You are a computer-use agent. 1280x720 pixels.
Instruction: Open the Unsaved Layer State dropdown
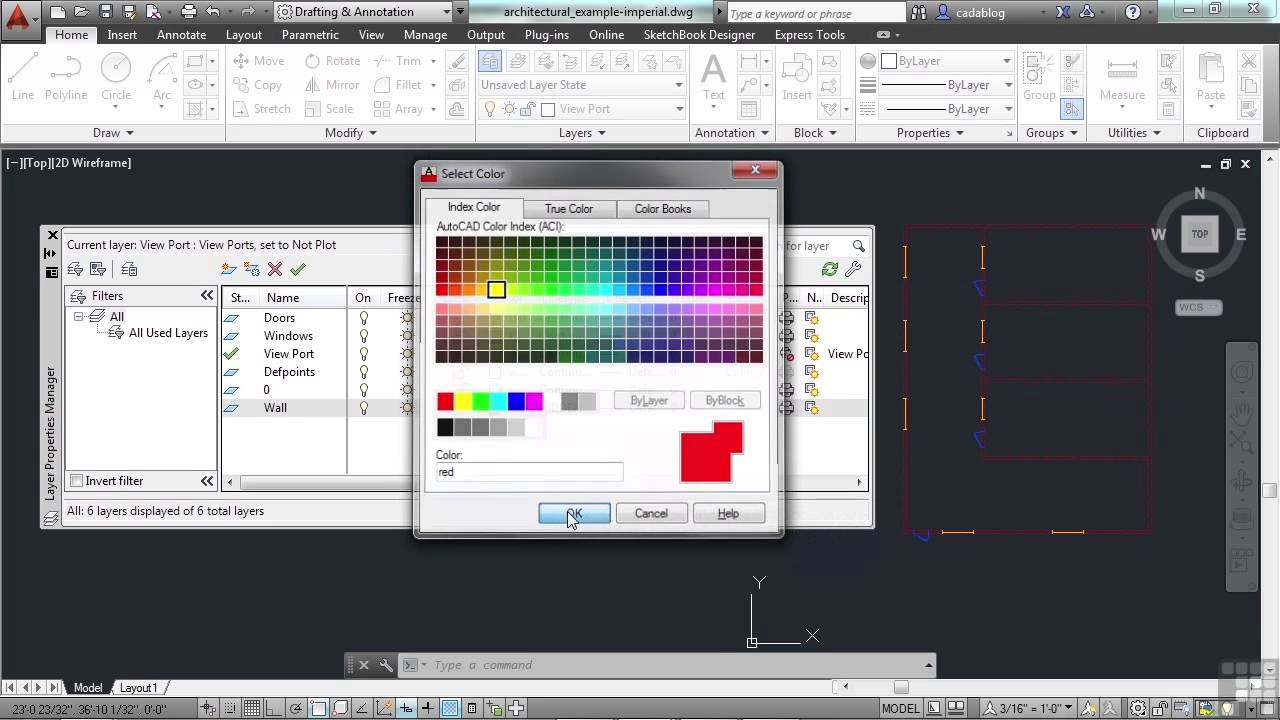point(582,85)
